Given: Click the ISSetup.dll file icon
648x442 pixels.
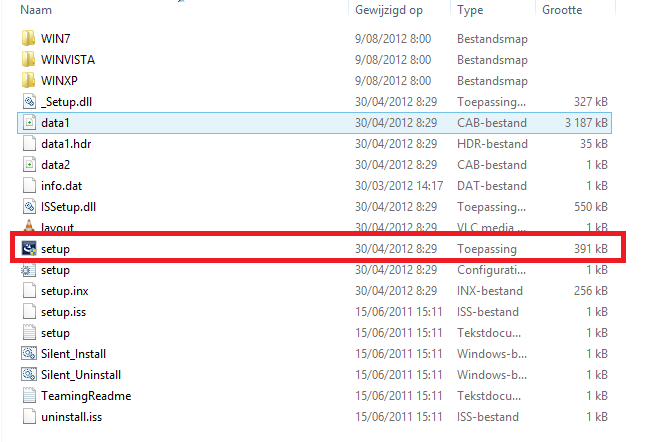Looking at the screenshot, I should click(29, 207).
